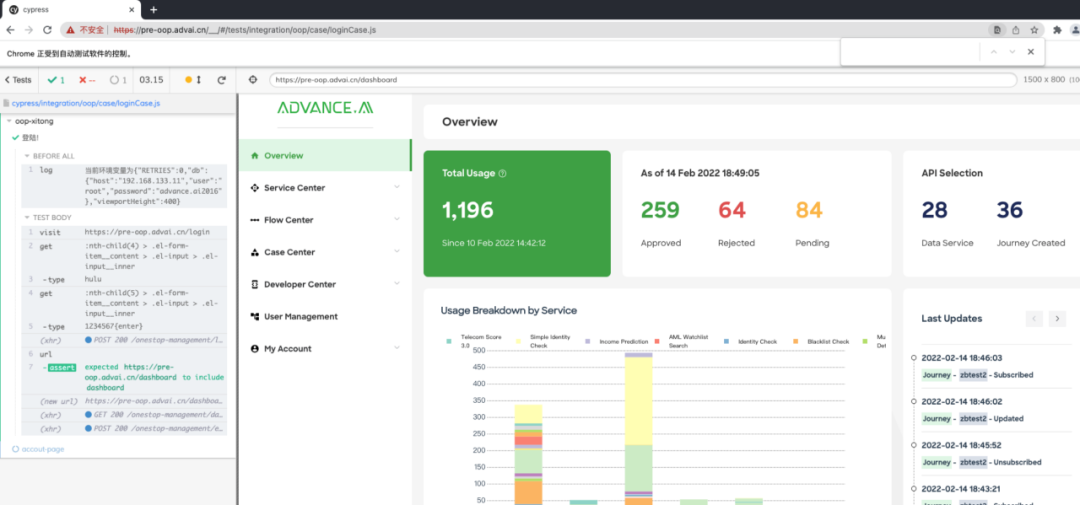1080x505 pixels.
Task: Go back to the Tests list
Action: click(17, 80)
